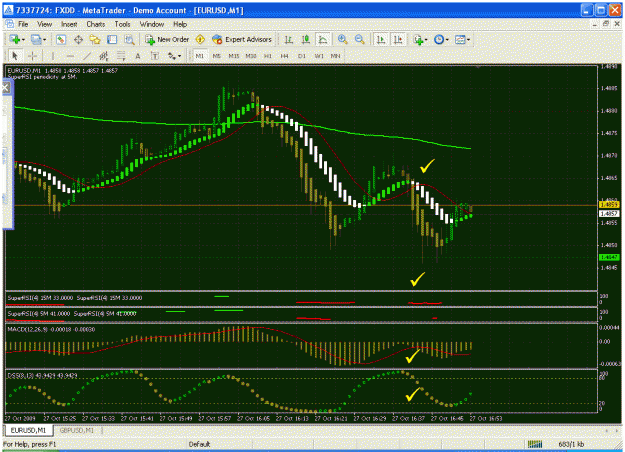Switch to the GBPUSD,M1 chart tab
625x452 pixels.
point(77,430)
